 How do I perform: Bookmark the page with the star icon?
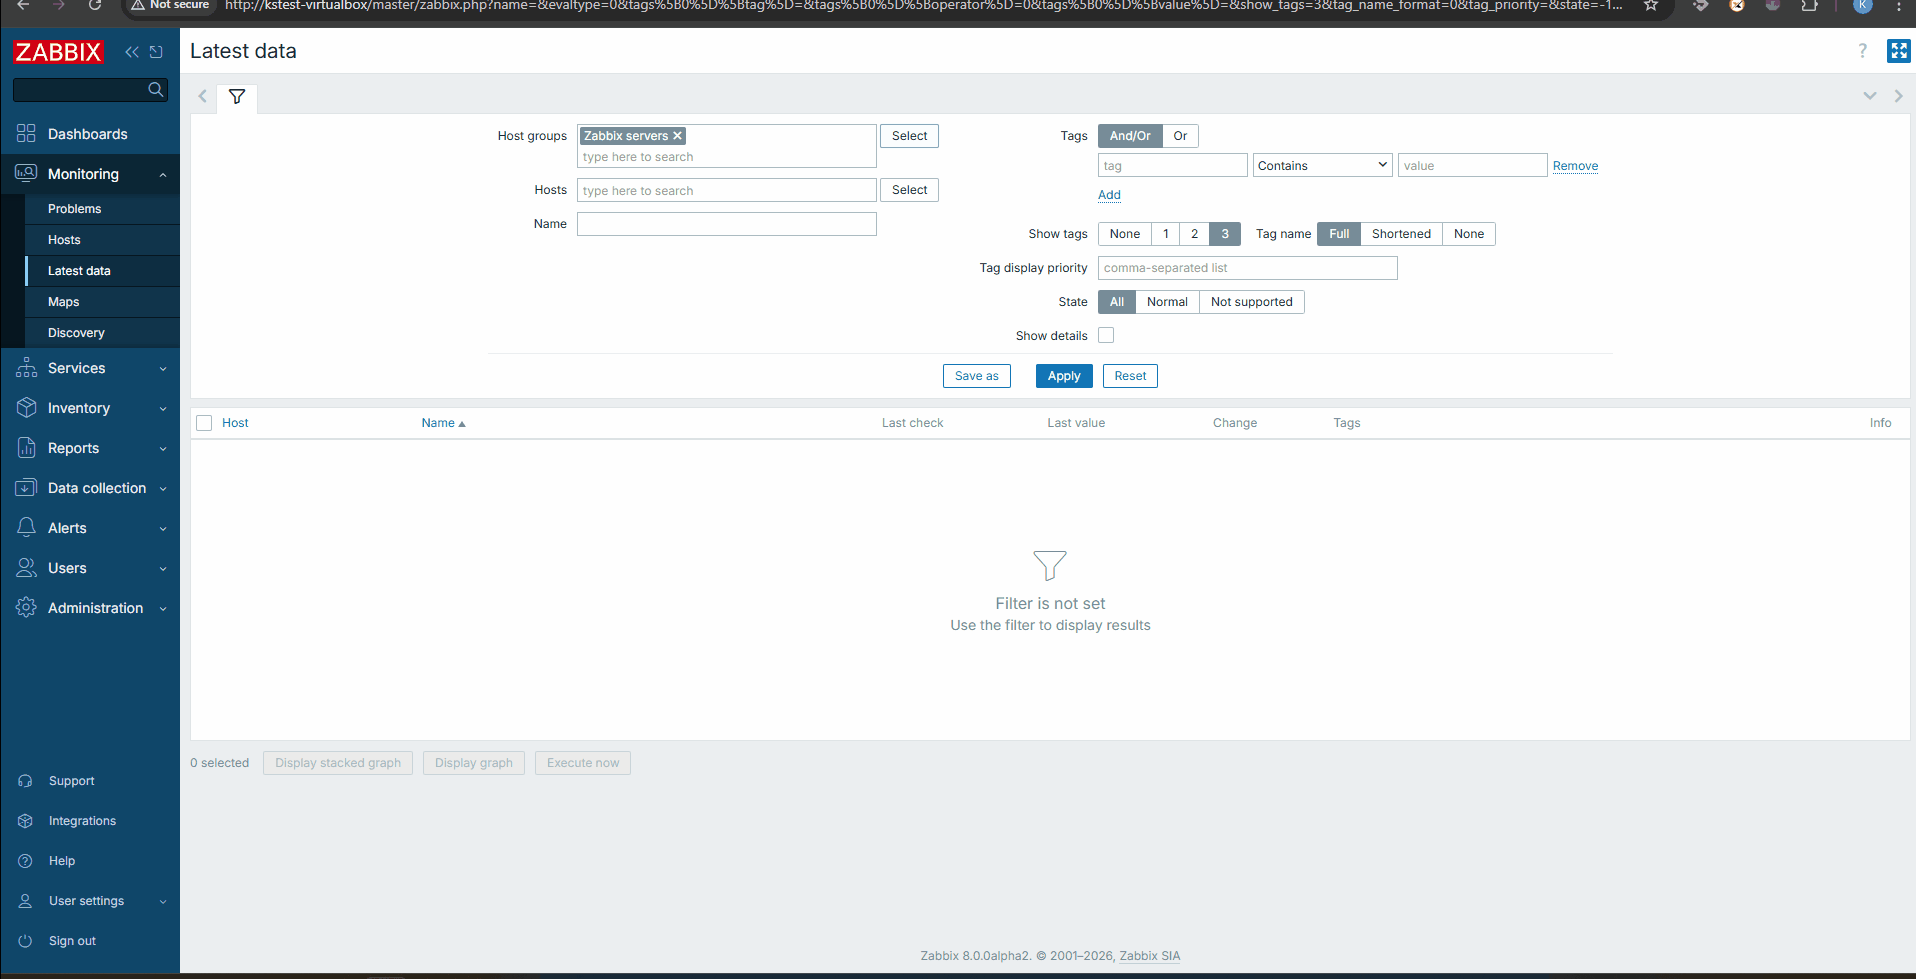tap(1650, 6)
